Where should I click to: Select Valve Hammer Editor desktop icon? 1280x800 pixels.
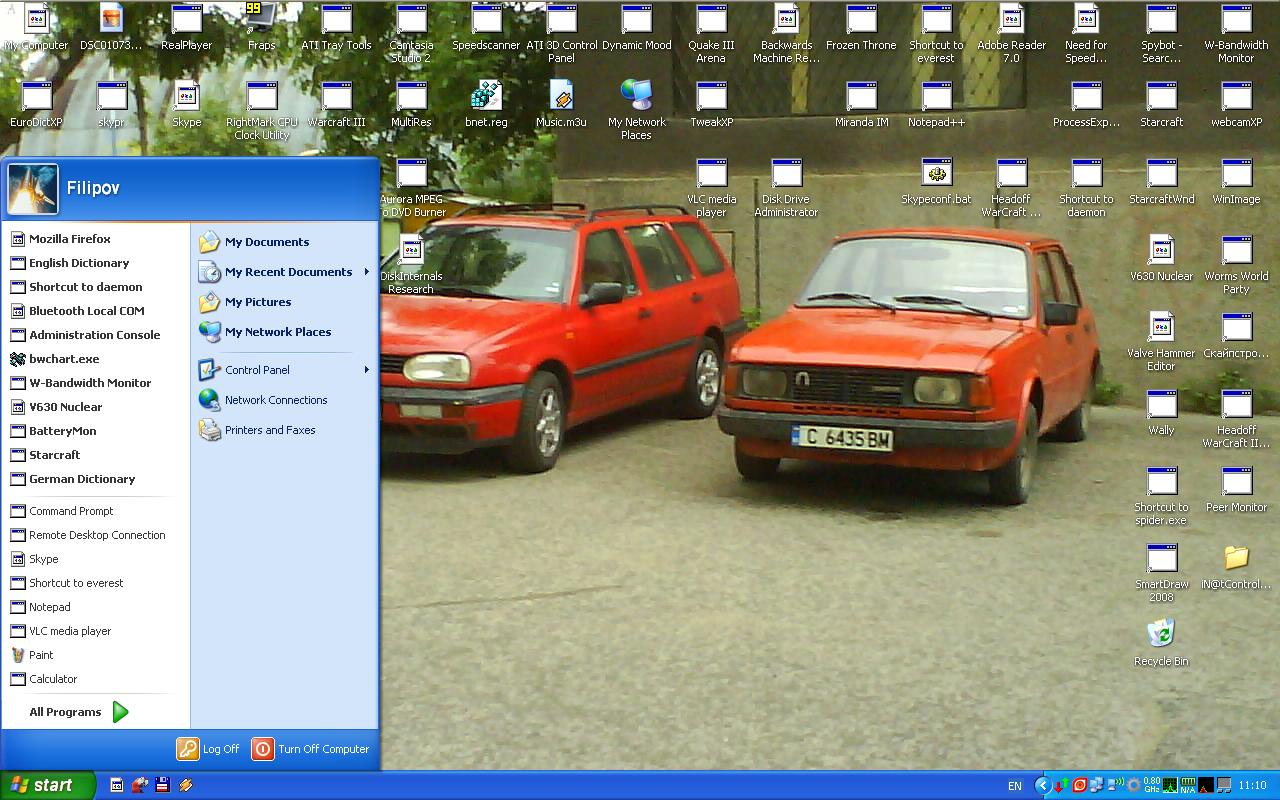pos(1162,342)
